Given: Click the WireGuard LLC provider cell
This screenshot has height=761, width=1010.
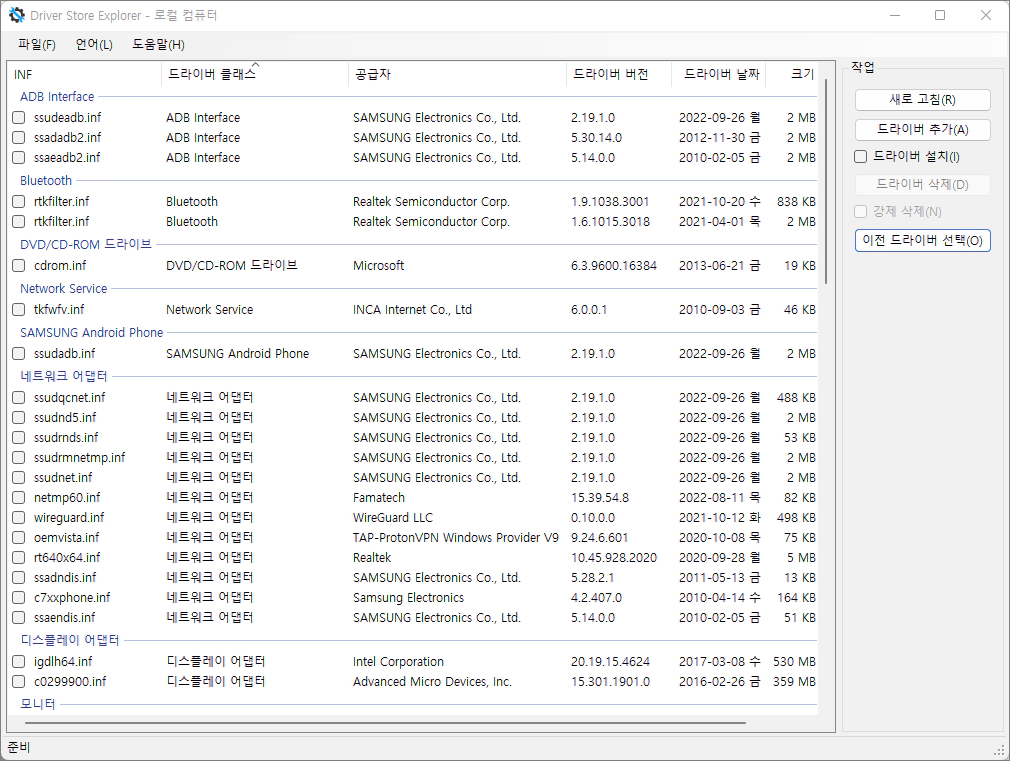Looking at the screenshot, I should tap(392, 517).
